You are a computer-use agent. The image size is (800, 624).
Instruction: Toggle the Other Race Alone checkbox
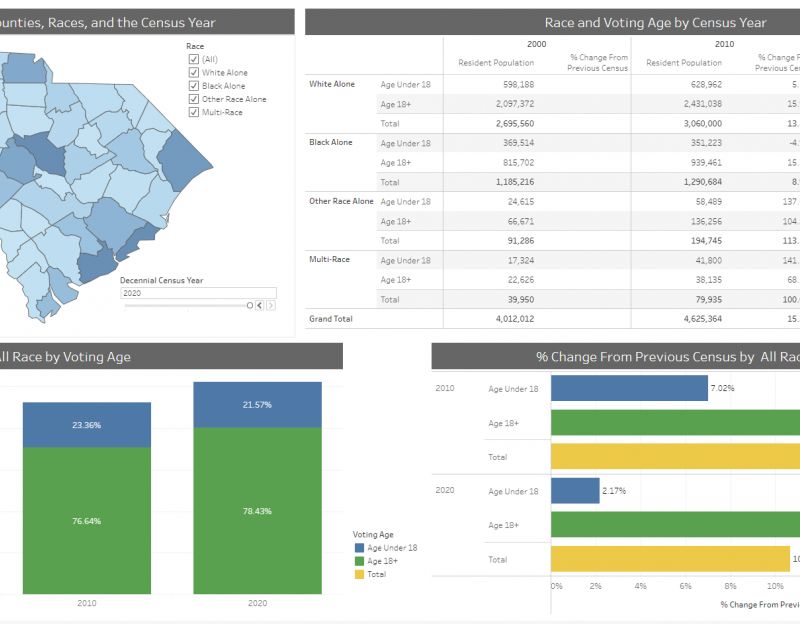tap(194, 99)
